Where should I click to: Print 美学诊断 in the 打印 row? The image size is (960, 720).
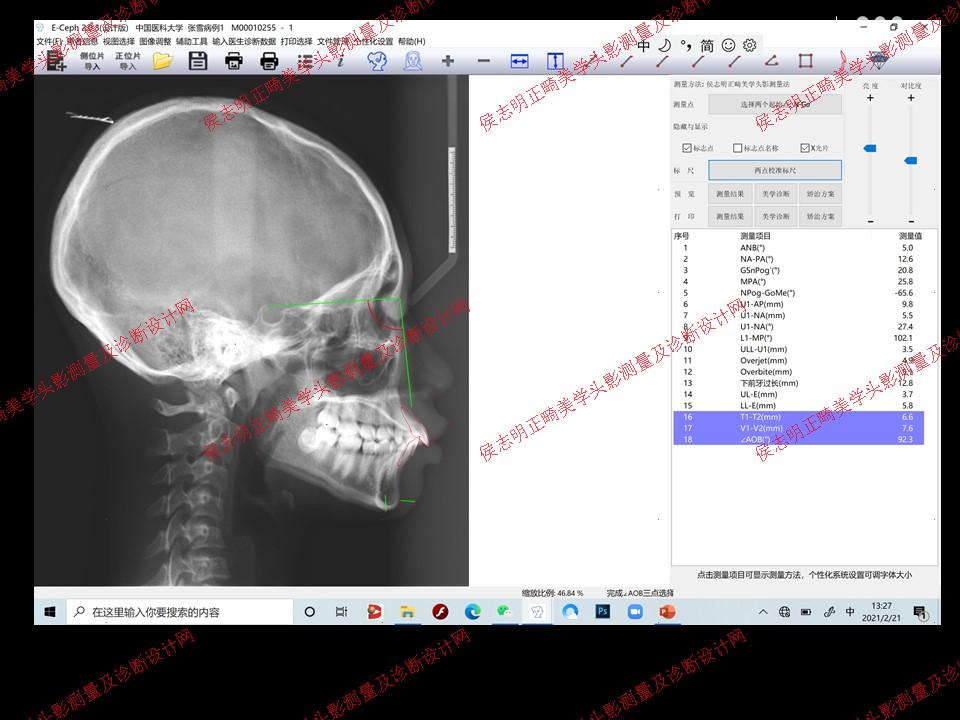click(x=776, y=216)
